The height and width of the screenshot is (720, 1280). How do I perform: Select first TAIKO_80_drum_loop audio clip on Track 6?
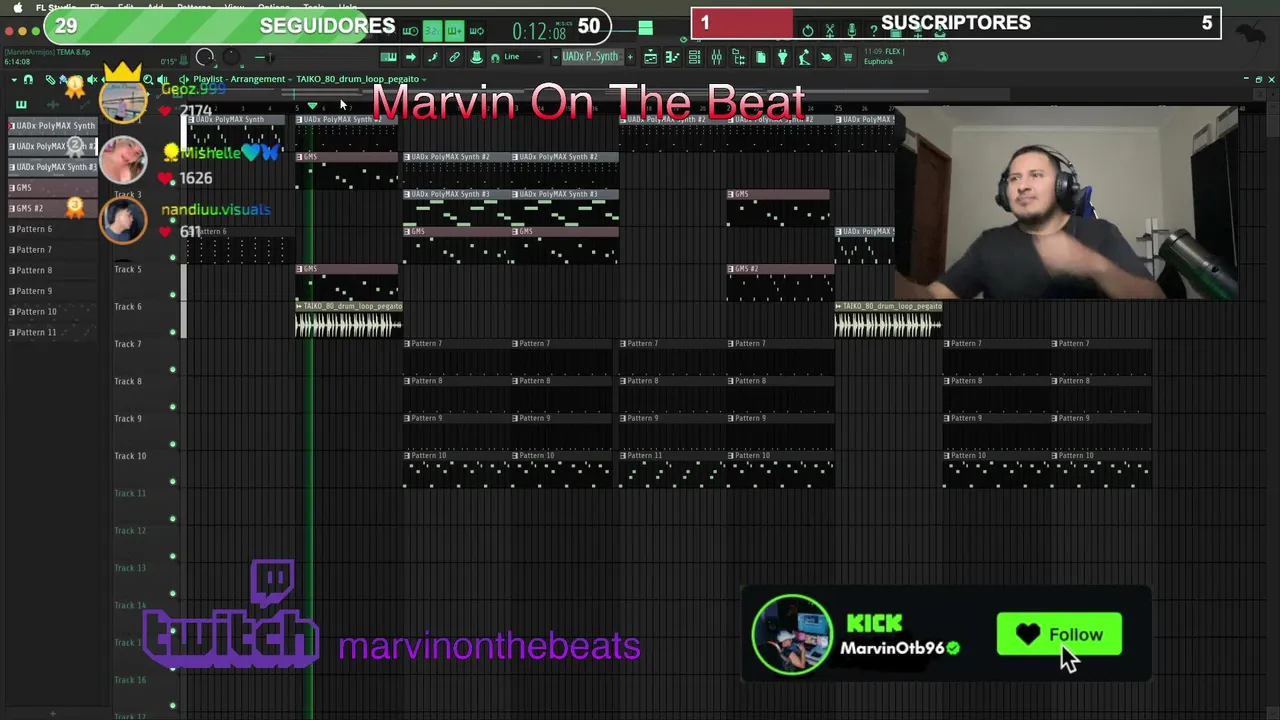[349, 319]
